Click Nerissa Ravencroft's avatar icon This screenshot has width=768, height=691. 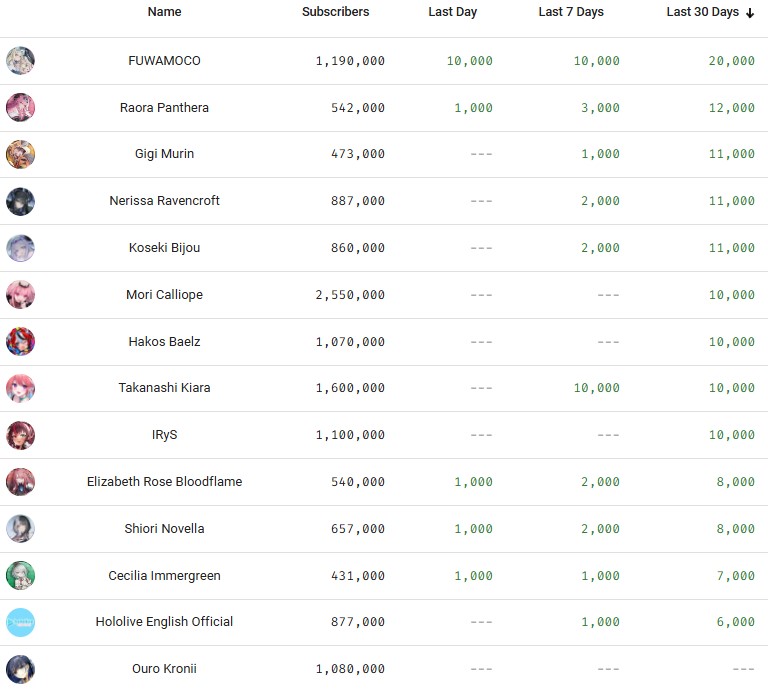pos(20,201)
